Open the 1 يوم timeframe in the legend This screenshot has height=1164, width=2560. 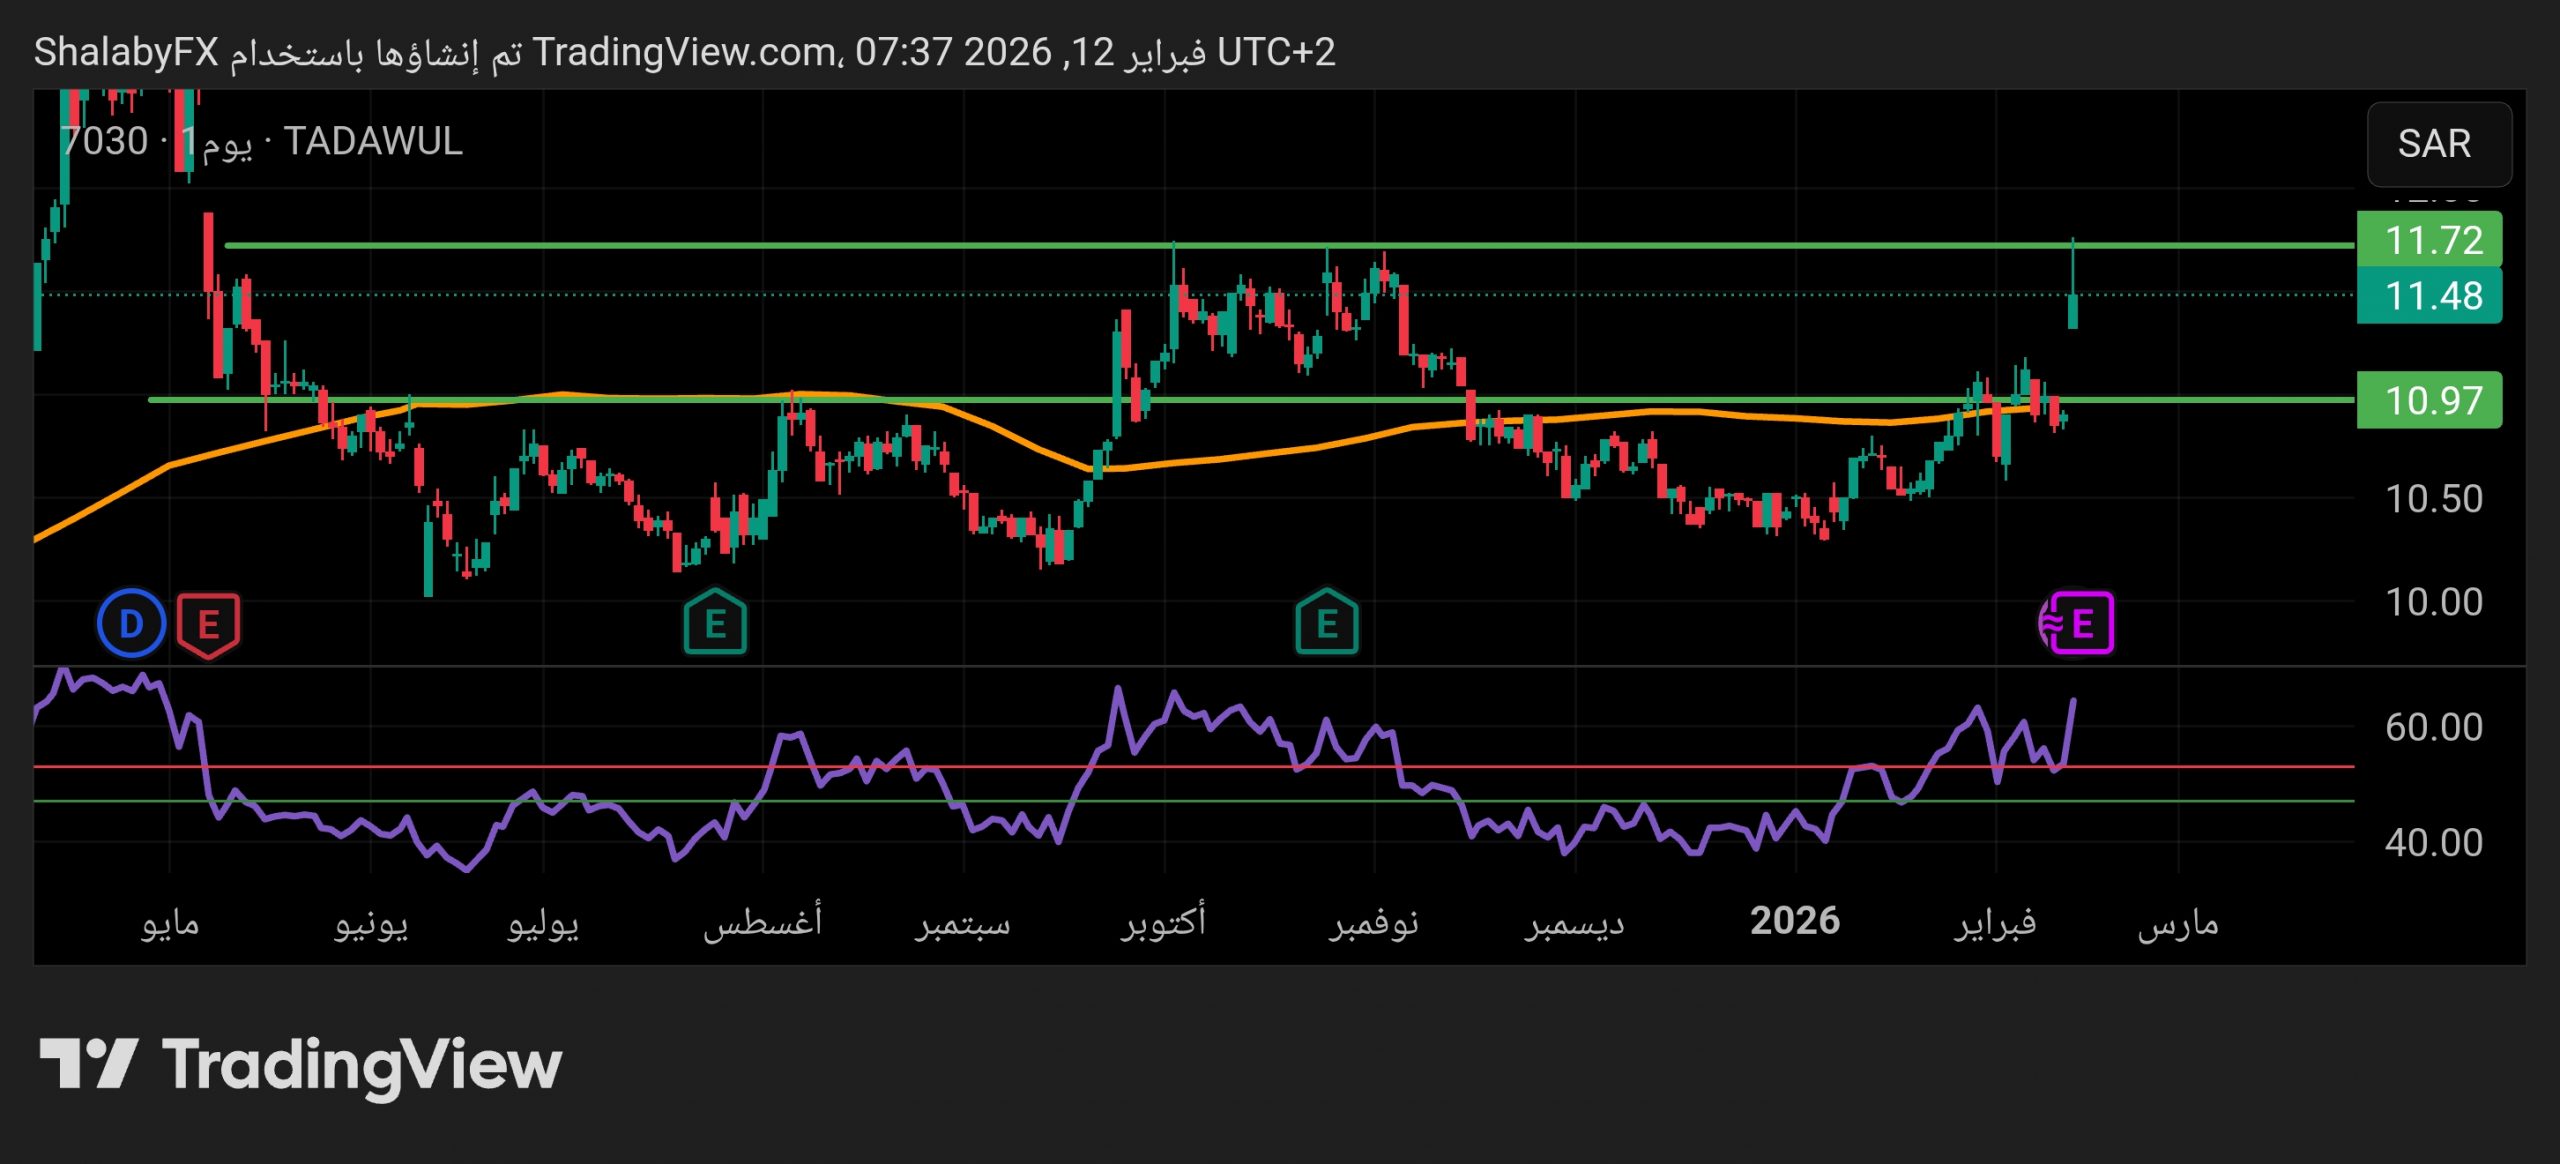(x=221, y=142)
